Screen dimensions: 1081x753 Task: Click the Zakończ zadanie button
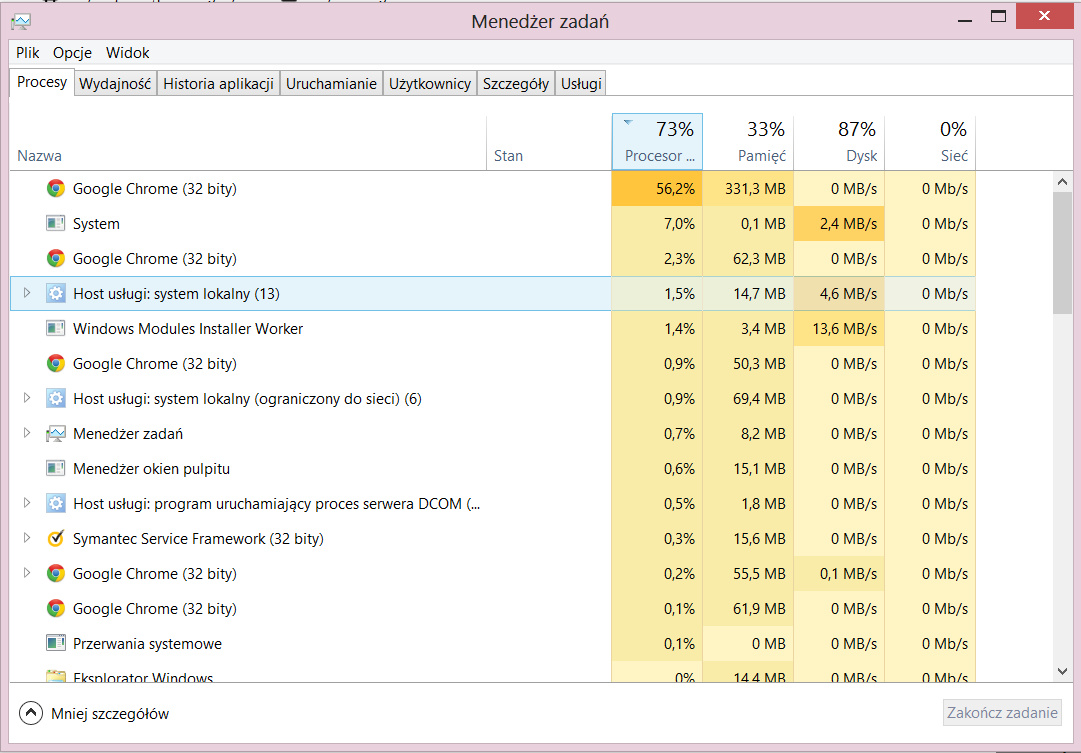[1002, 713]
